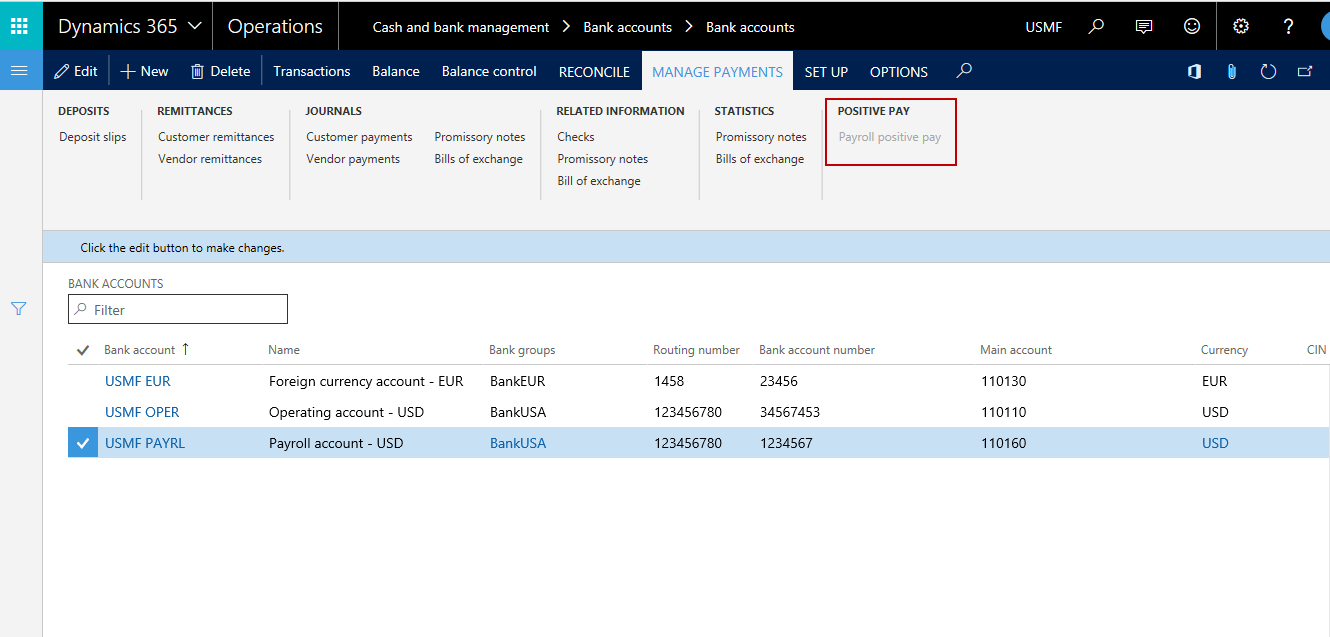This screenshot has height=637, width=1330.
Task: Click main account 110130 cell
Action: [1003, 381]
